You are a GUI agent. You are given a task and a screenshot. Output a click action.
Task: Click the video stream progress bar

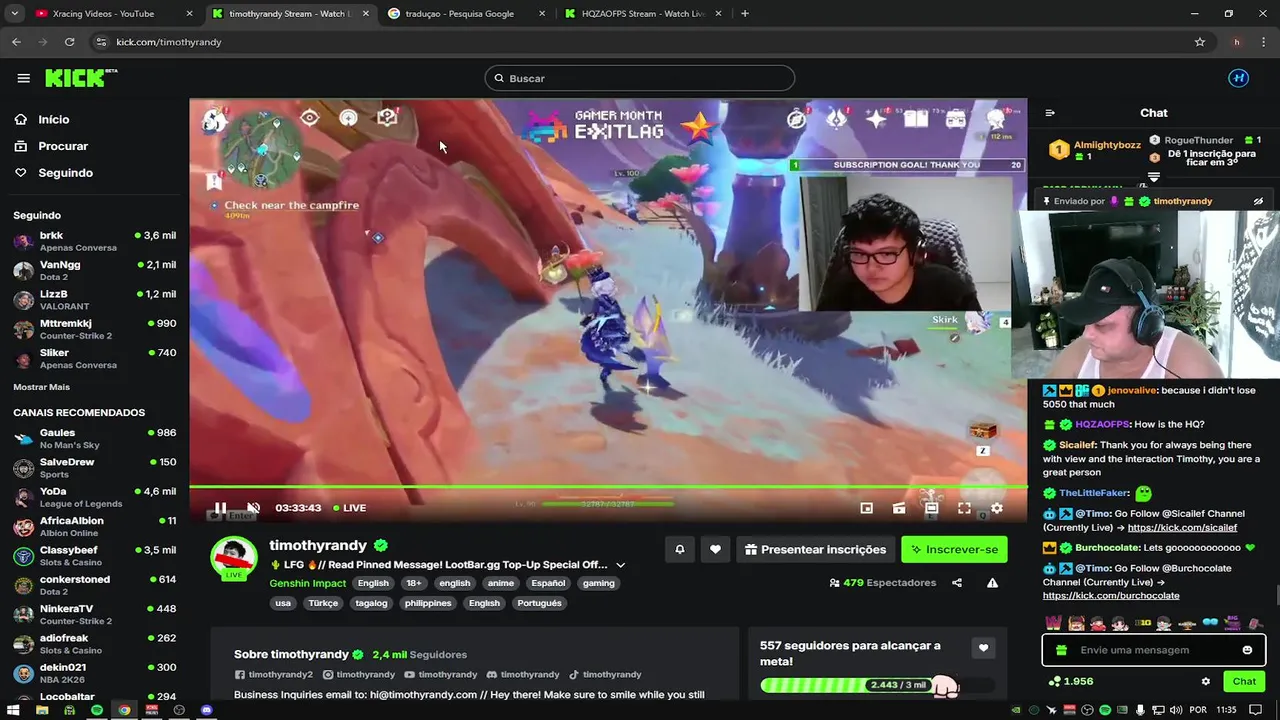pos(608,487)
